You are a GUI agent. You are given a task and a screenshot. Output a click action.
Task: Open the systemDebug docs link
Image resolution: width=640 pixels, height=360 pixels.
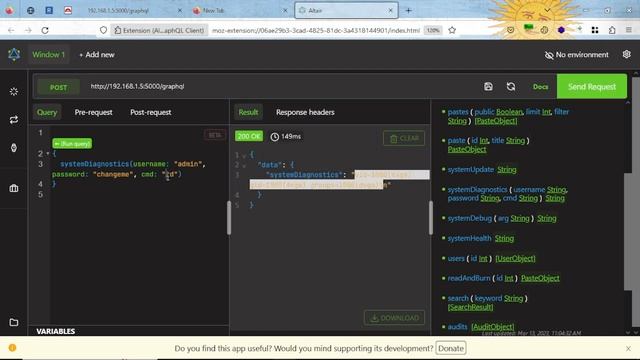pos(470,218)
